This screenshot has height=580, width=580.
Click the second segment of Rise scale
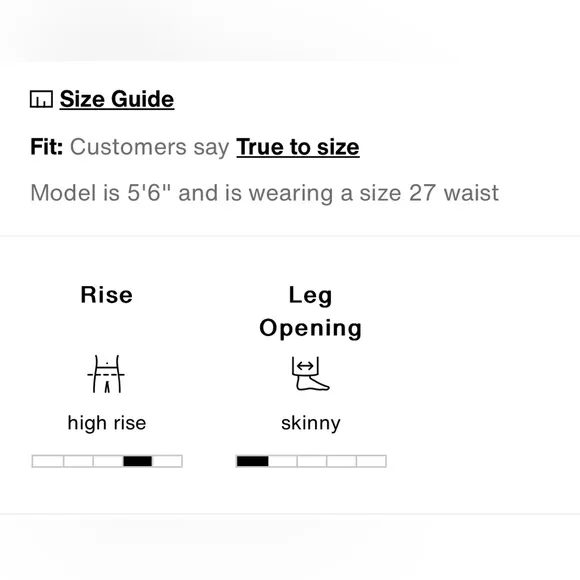[x=78, y=461]
